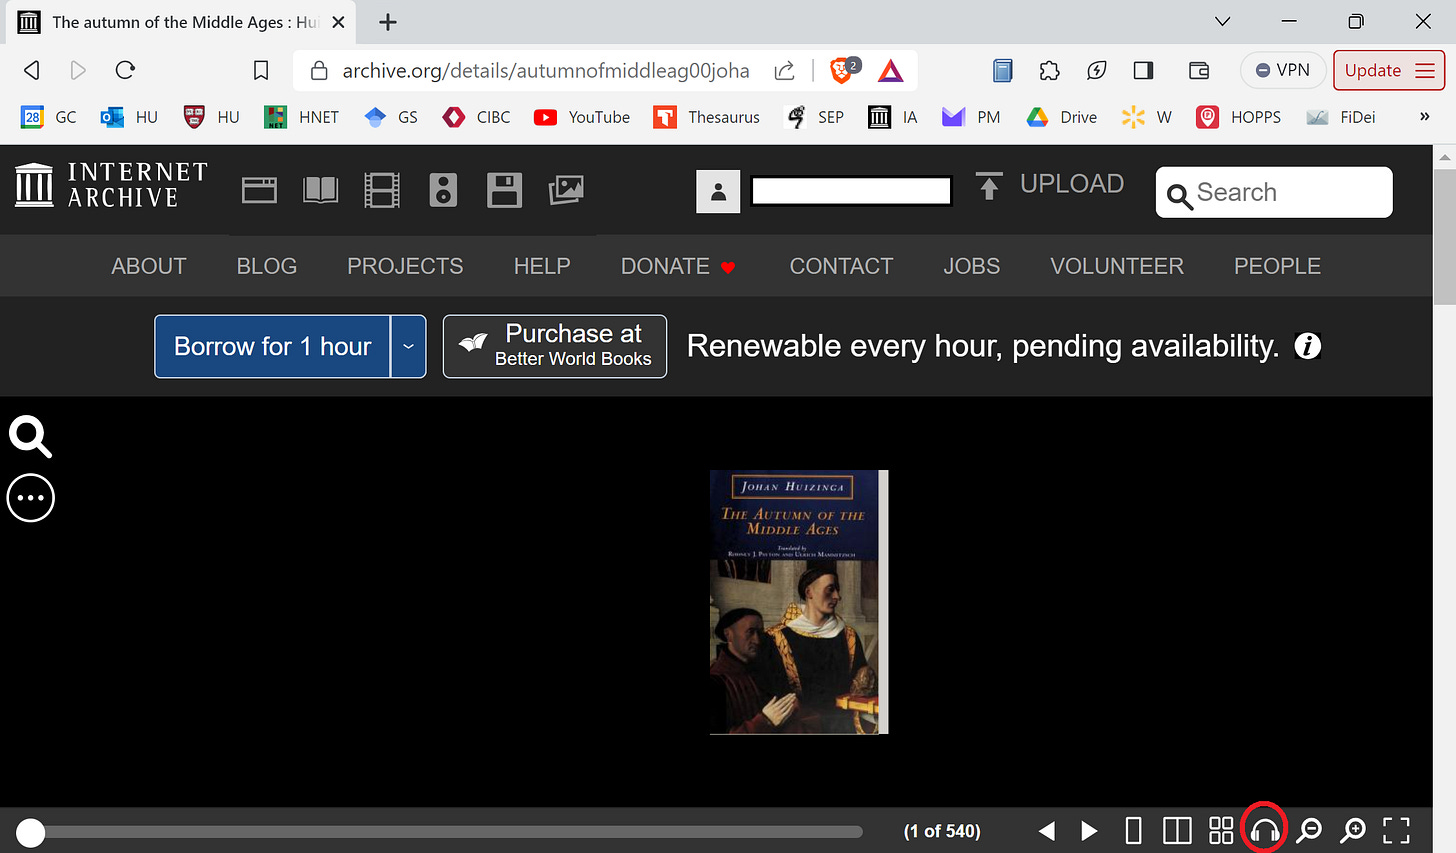Open the HNET bookmark
Screen dimensions: 1456x853
click(x=301, y=117)
